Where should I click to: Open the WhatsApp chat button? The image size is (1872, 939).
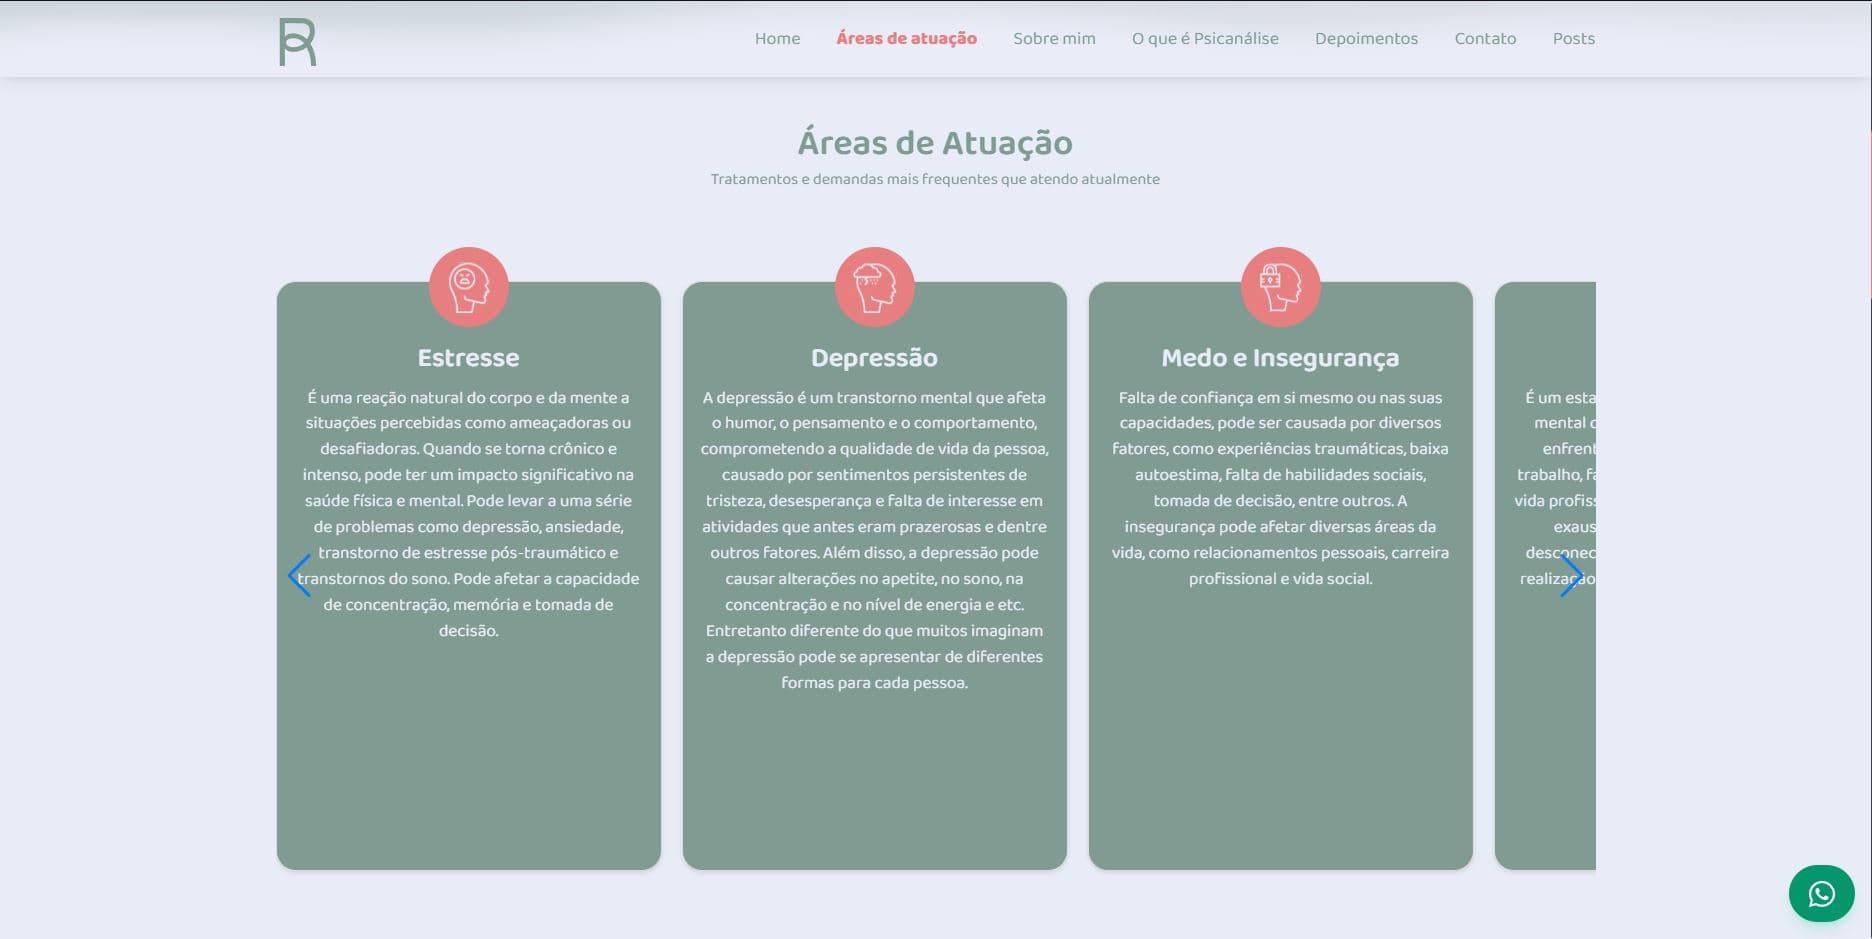(1821, 893)
